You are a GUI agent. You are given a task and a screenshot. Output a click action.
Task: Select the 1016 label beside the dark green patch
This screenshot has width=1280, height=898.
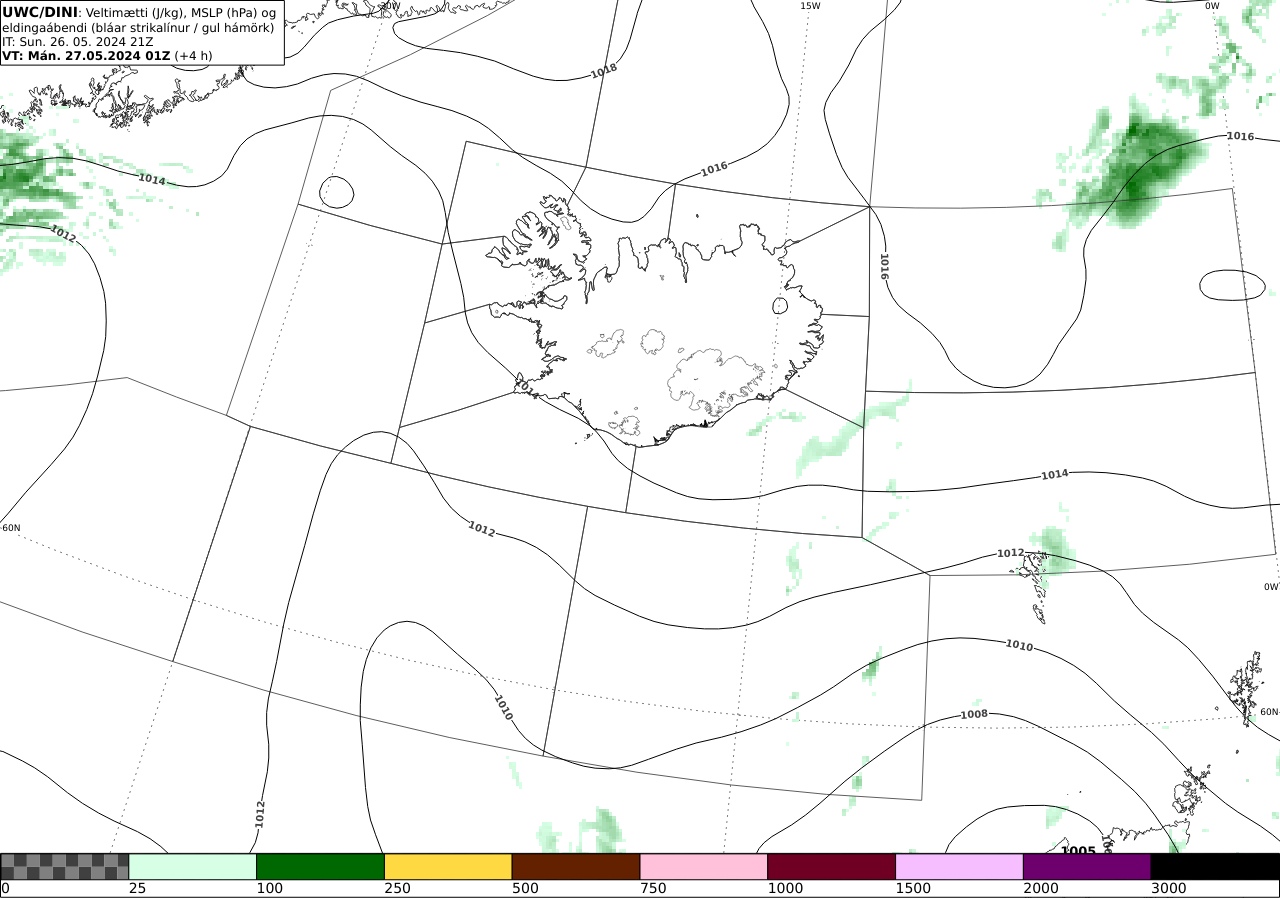coord(1240,136)
